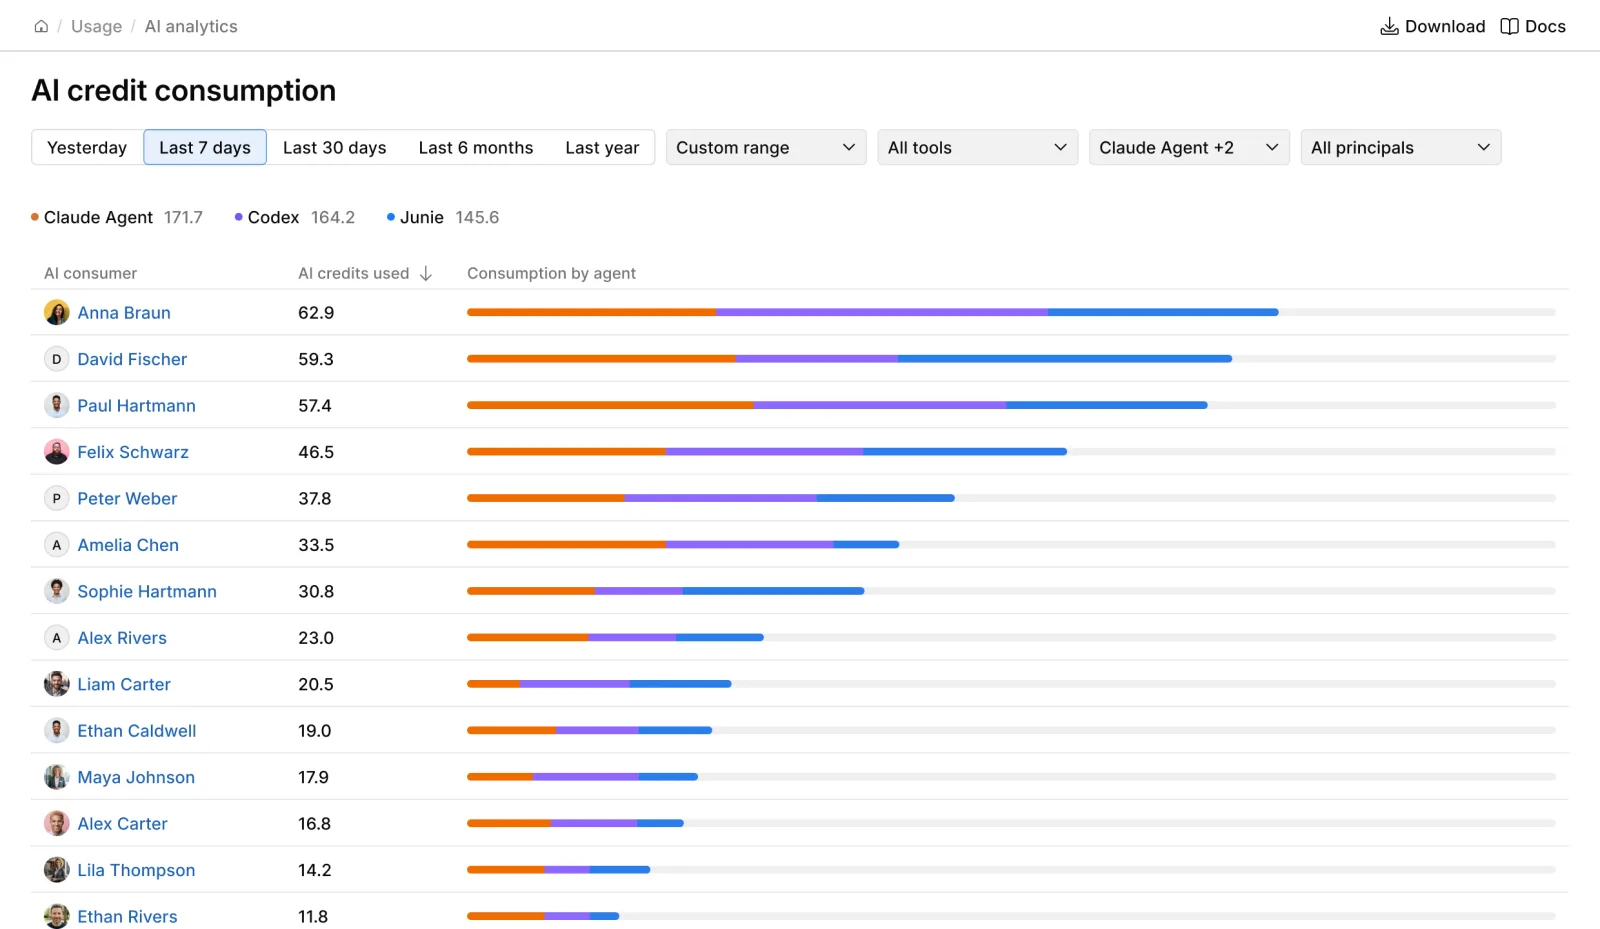Image resolution: width=1600 pixels, height=929 pixels.
Task: Open Maya Johnson's name link
Action: [x=136, y=778]
